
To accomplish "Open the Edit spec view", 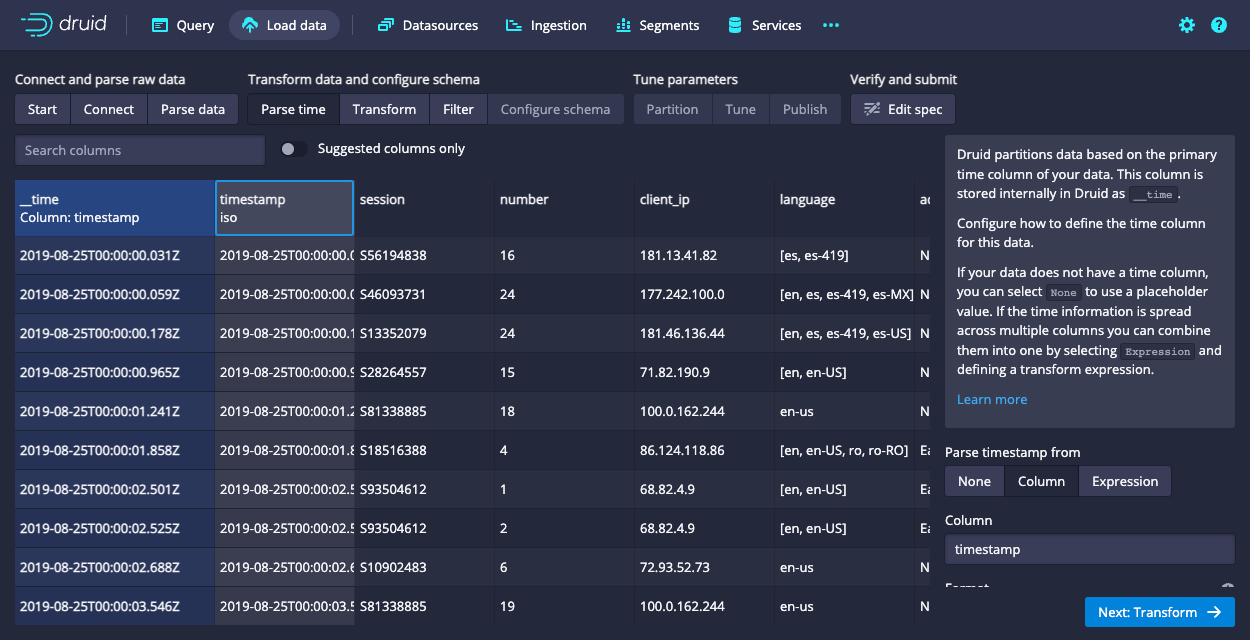I will click(x=902, y=109).
